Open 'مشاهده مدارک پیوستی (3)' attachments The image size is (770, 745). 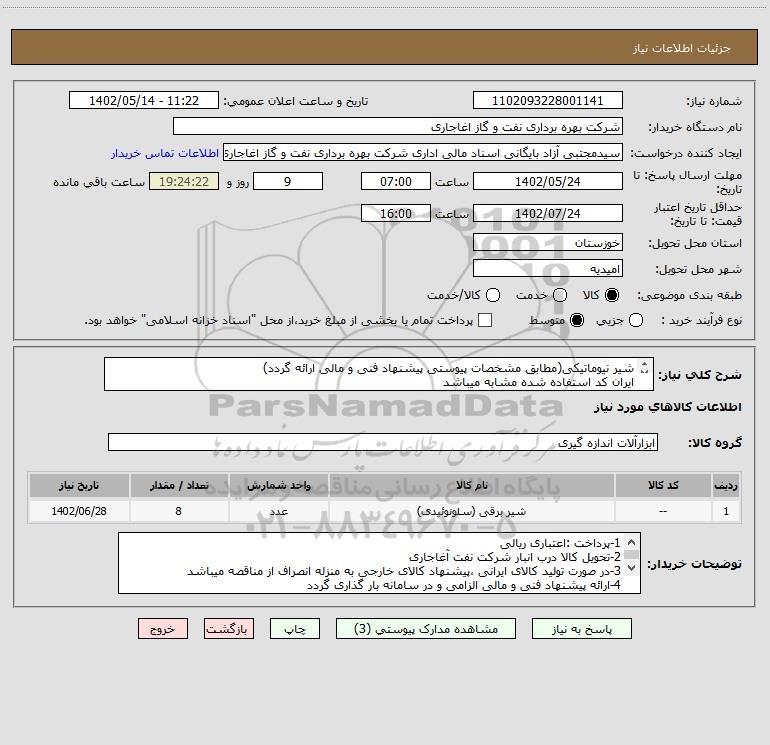point(426,629)
